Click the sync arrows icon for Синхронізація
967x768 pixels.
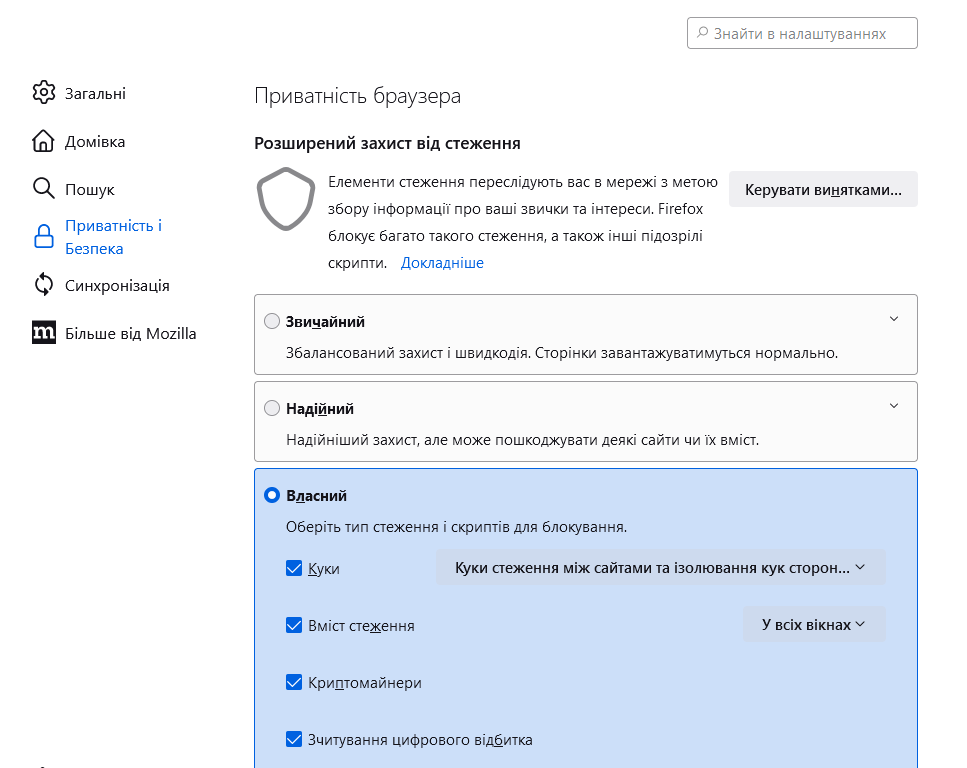tap(43, 285)
